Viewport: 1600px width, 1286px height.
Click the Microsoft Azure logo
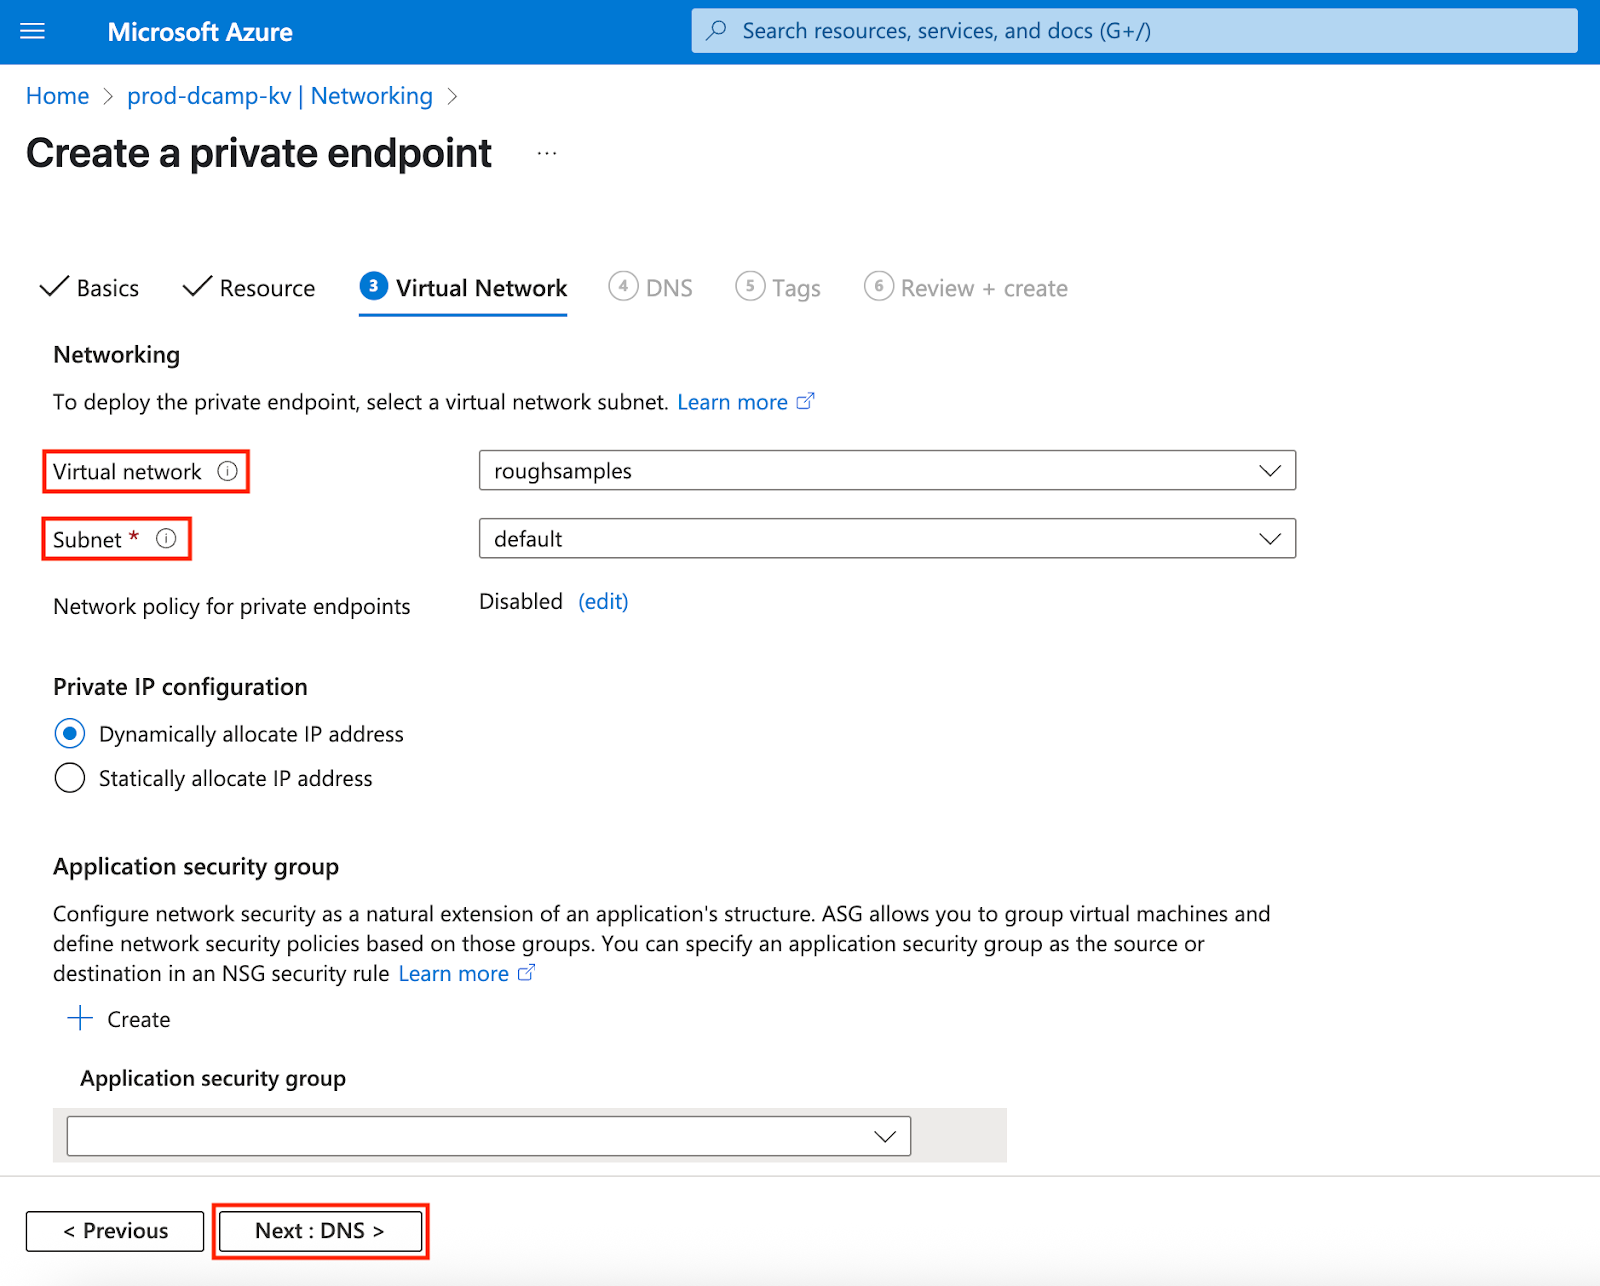point(200,31)
